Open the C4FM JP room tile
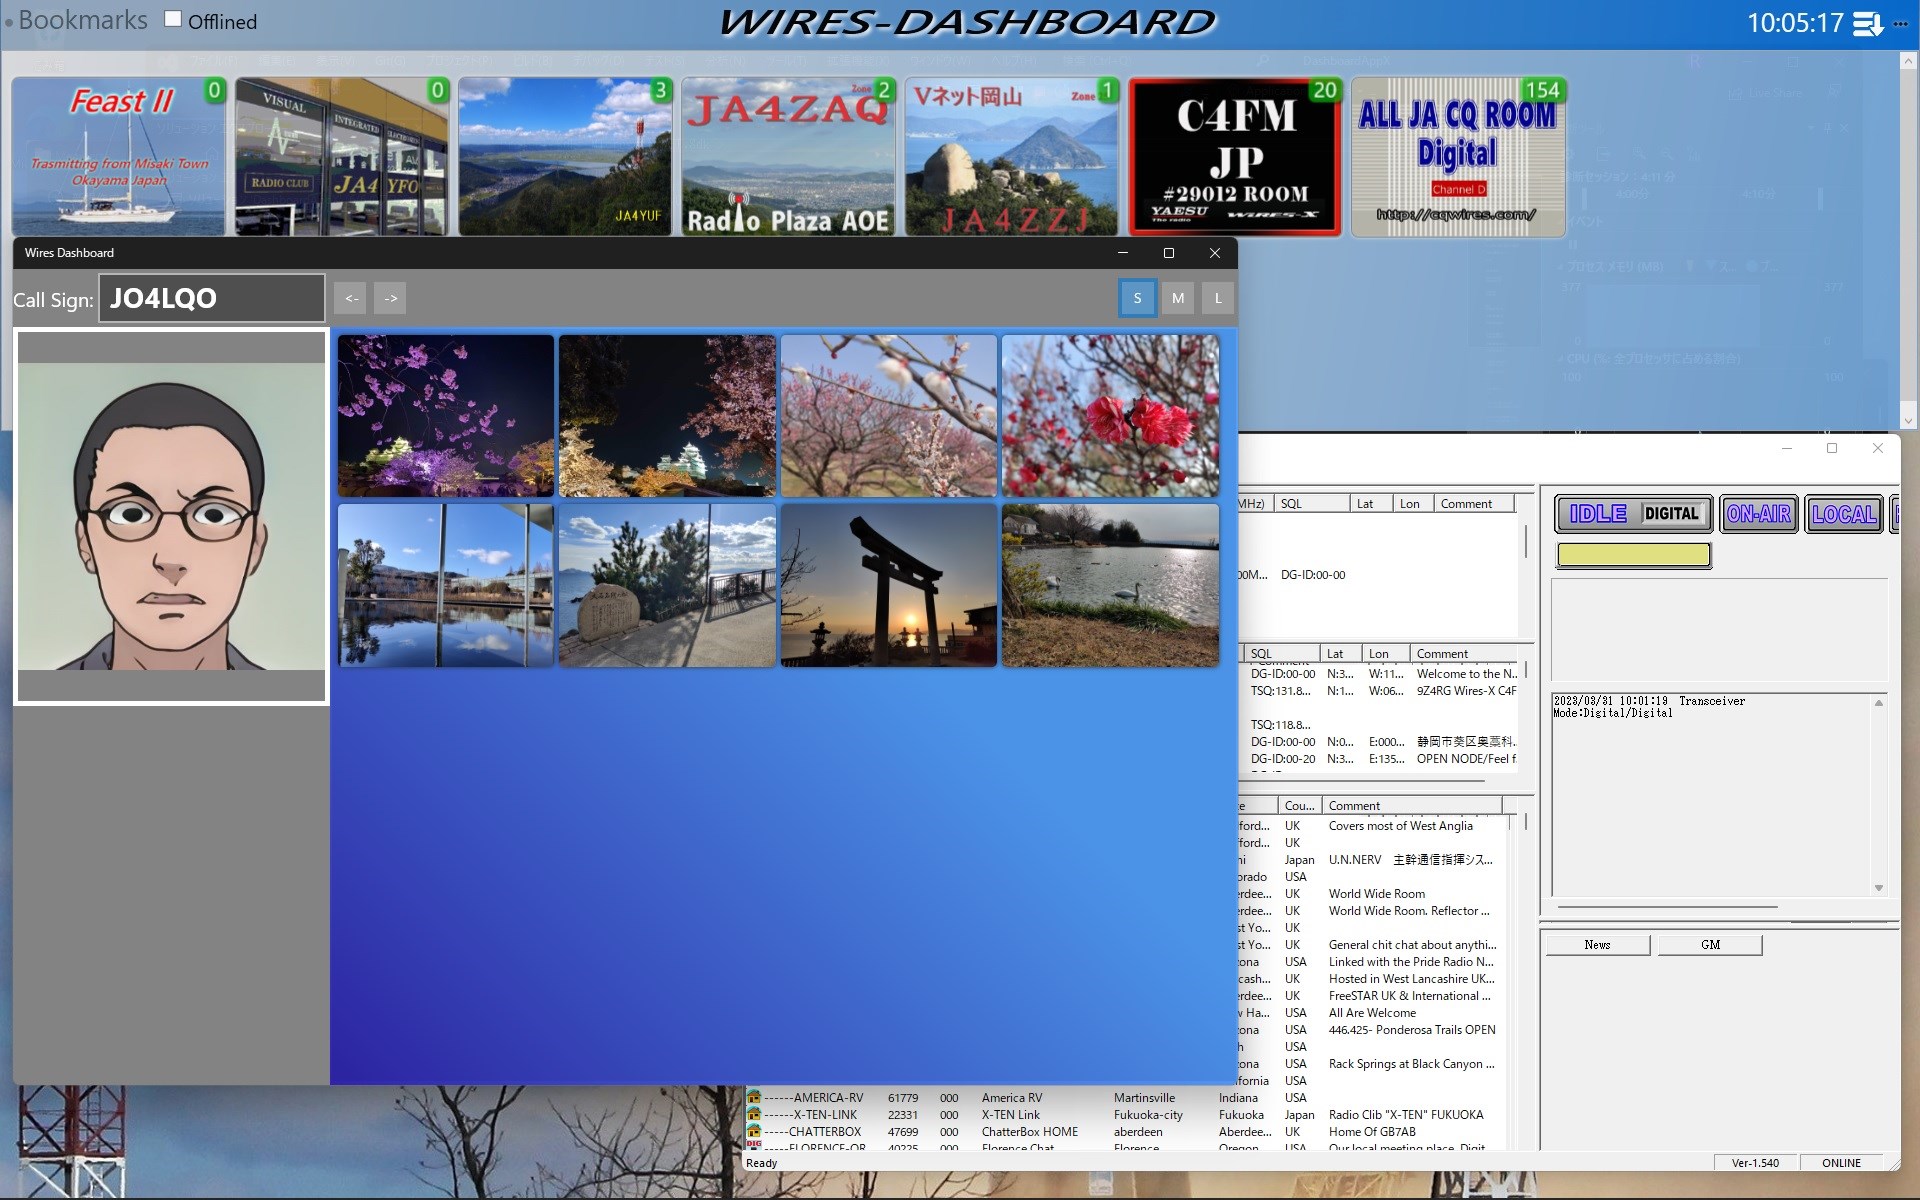Viewport: 1920px width, 1200px height. tap(1235, 157)
